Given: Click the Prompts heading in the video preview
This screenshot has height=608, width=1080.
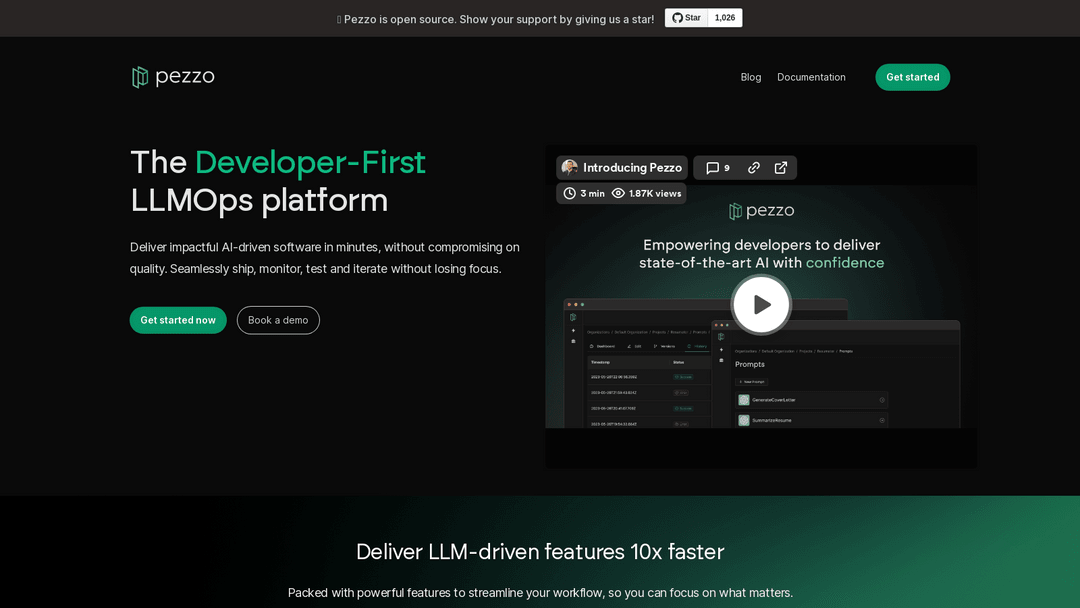Looking at the screenshot, I should (749, 364).
